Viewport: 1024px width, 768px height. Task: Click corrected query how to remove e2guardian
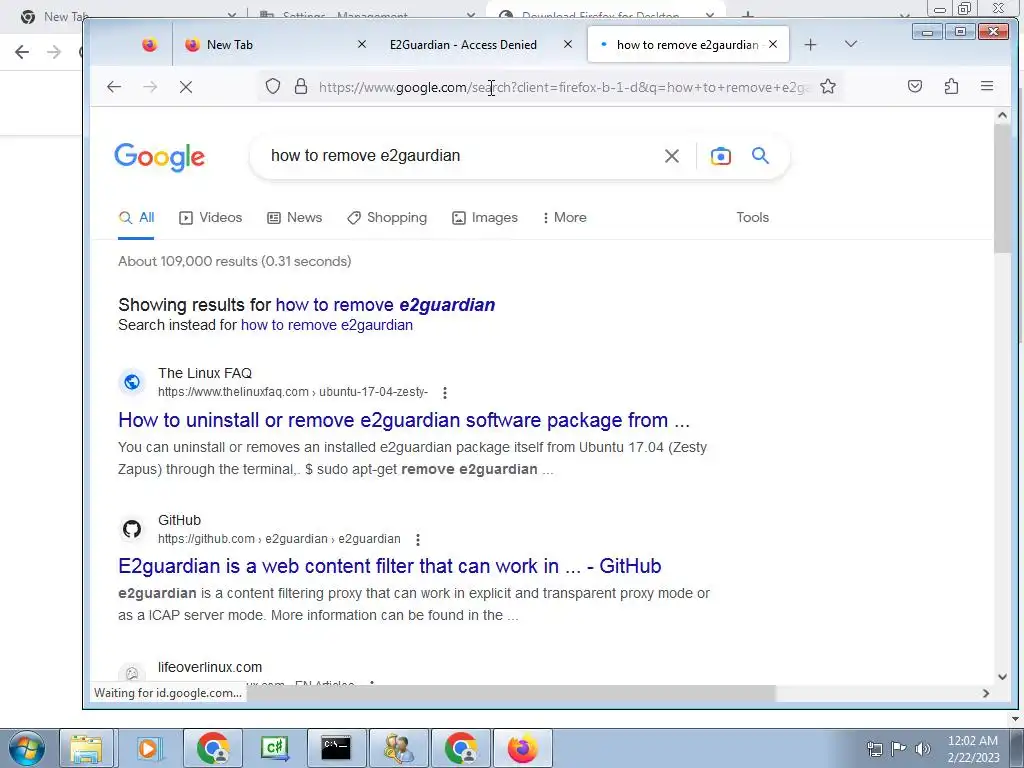point(385,305)
